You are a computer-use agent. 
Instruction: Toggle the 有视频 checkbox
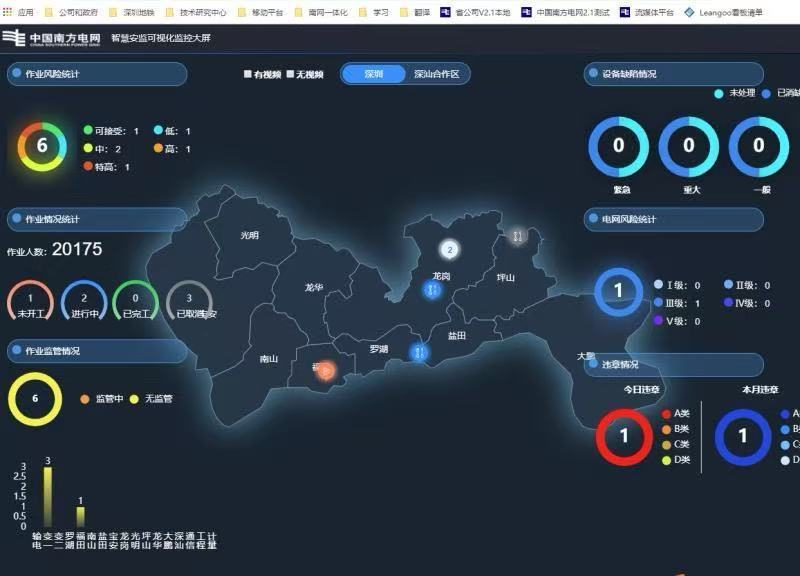tap(248, 74)
